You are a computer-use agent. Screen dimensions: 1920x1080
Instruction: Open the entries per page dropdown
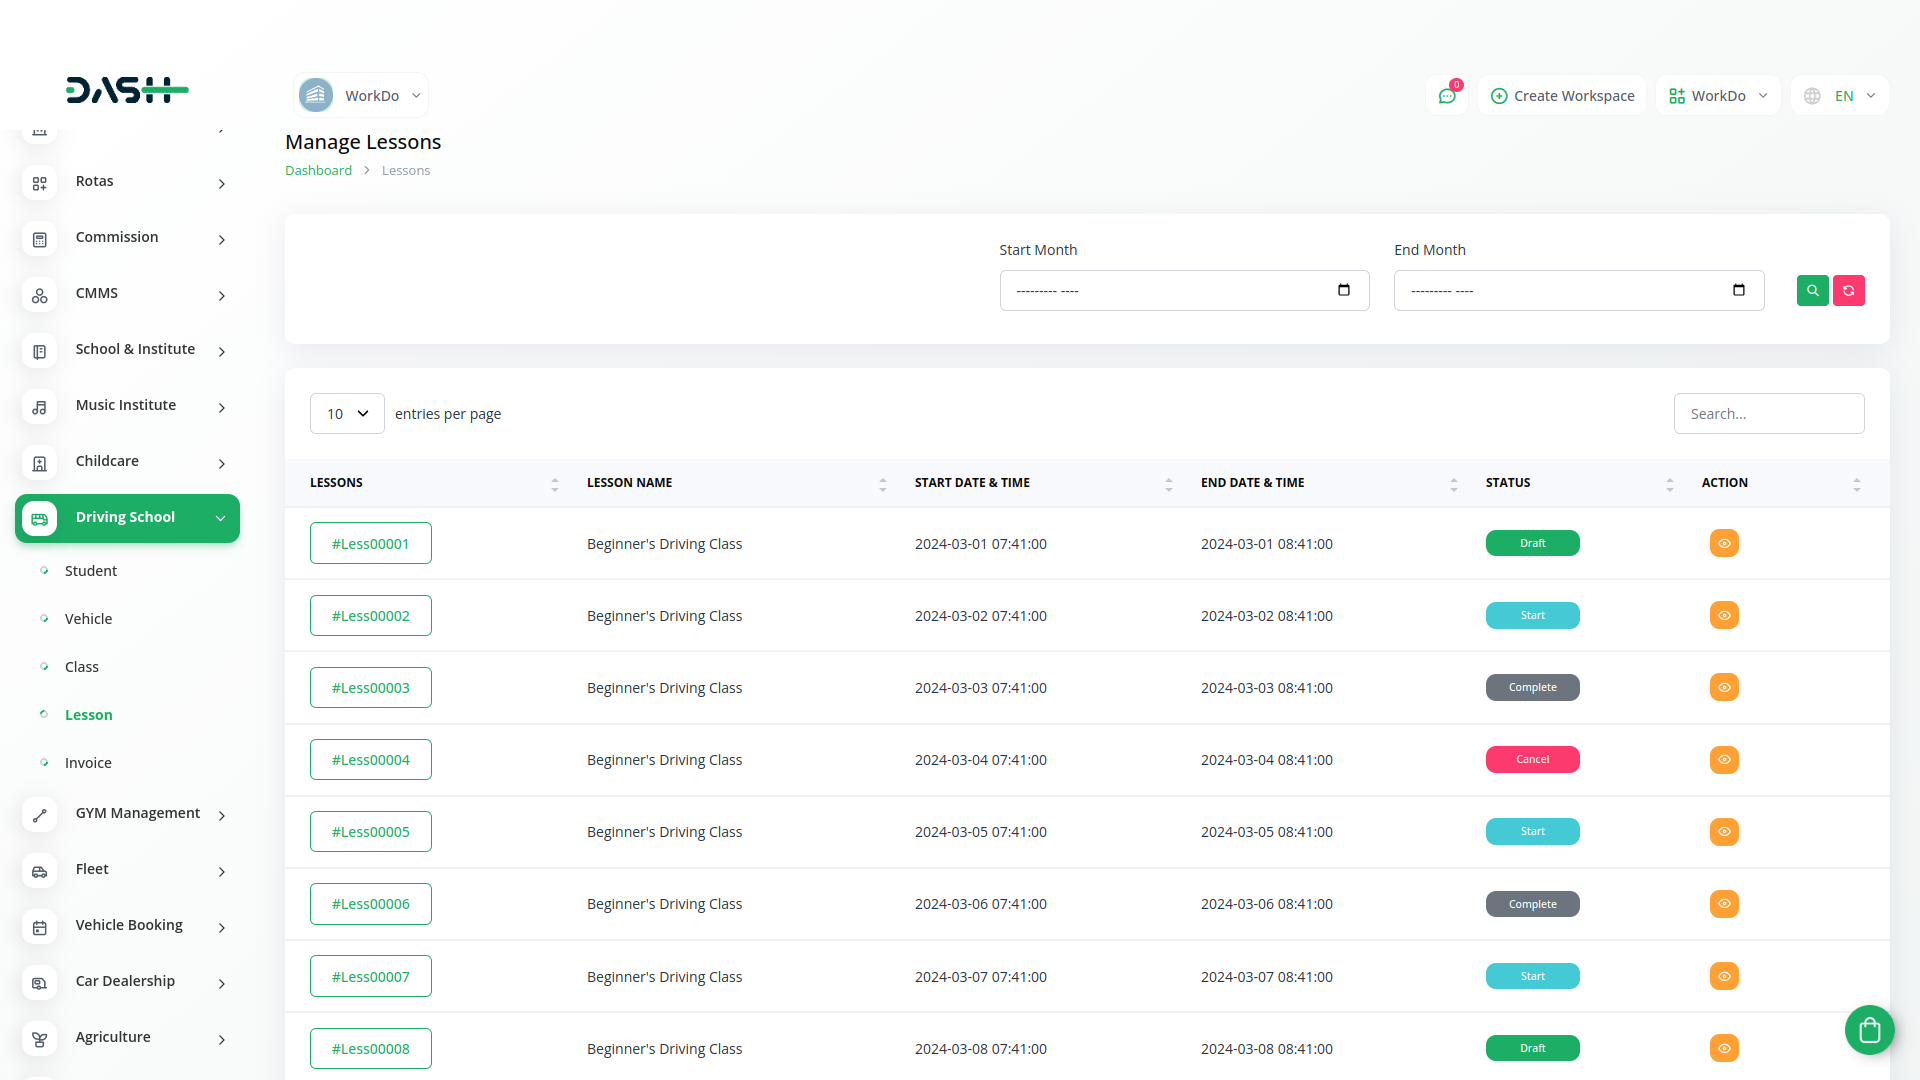point(347,414)
